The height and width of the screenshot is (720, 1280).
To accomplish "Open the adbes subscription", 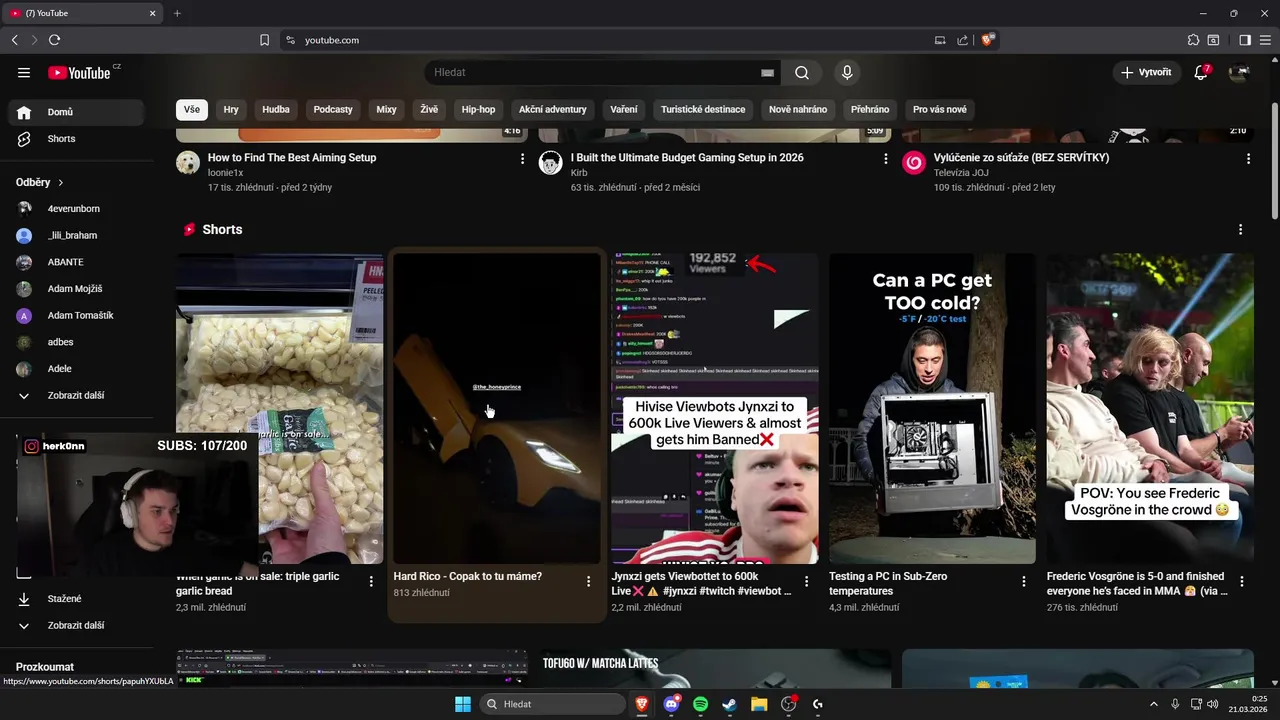I will pyautogui.click(x=75, y=342).
